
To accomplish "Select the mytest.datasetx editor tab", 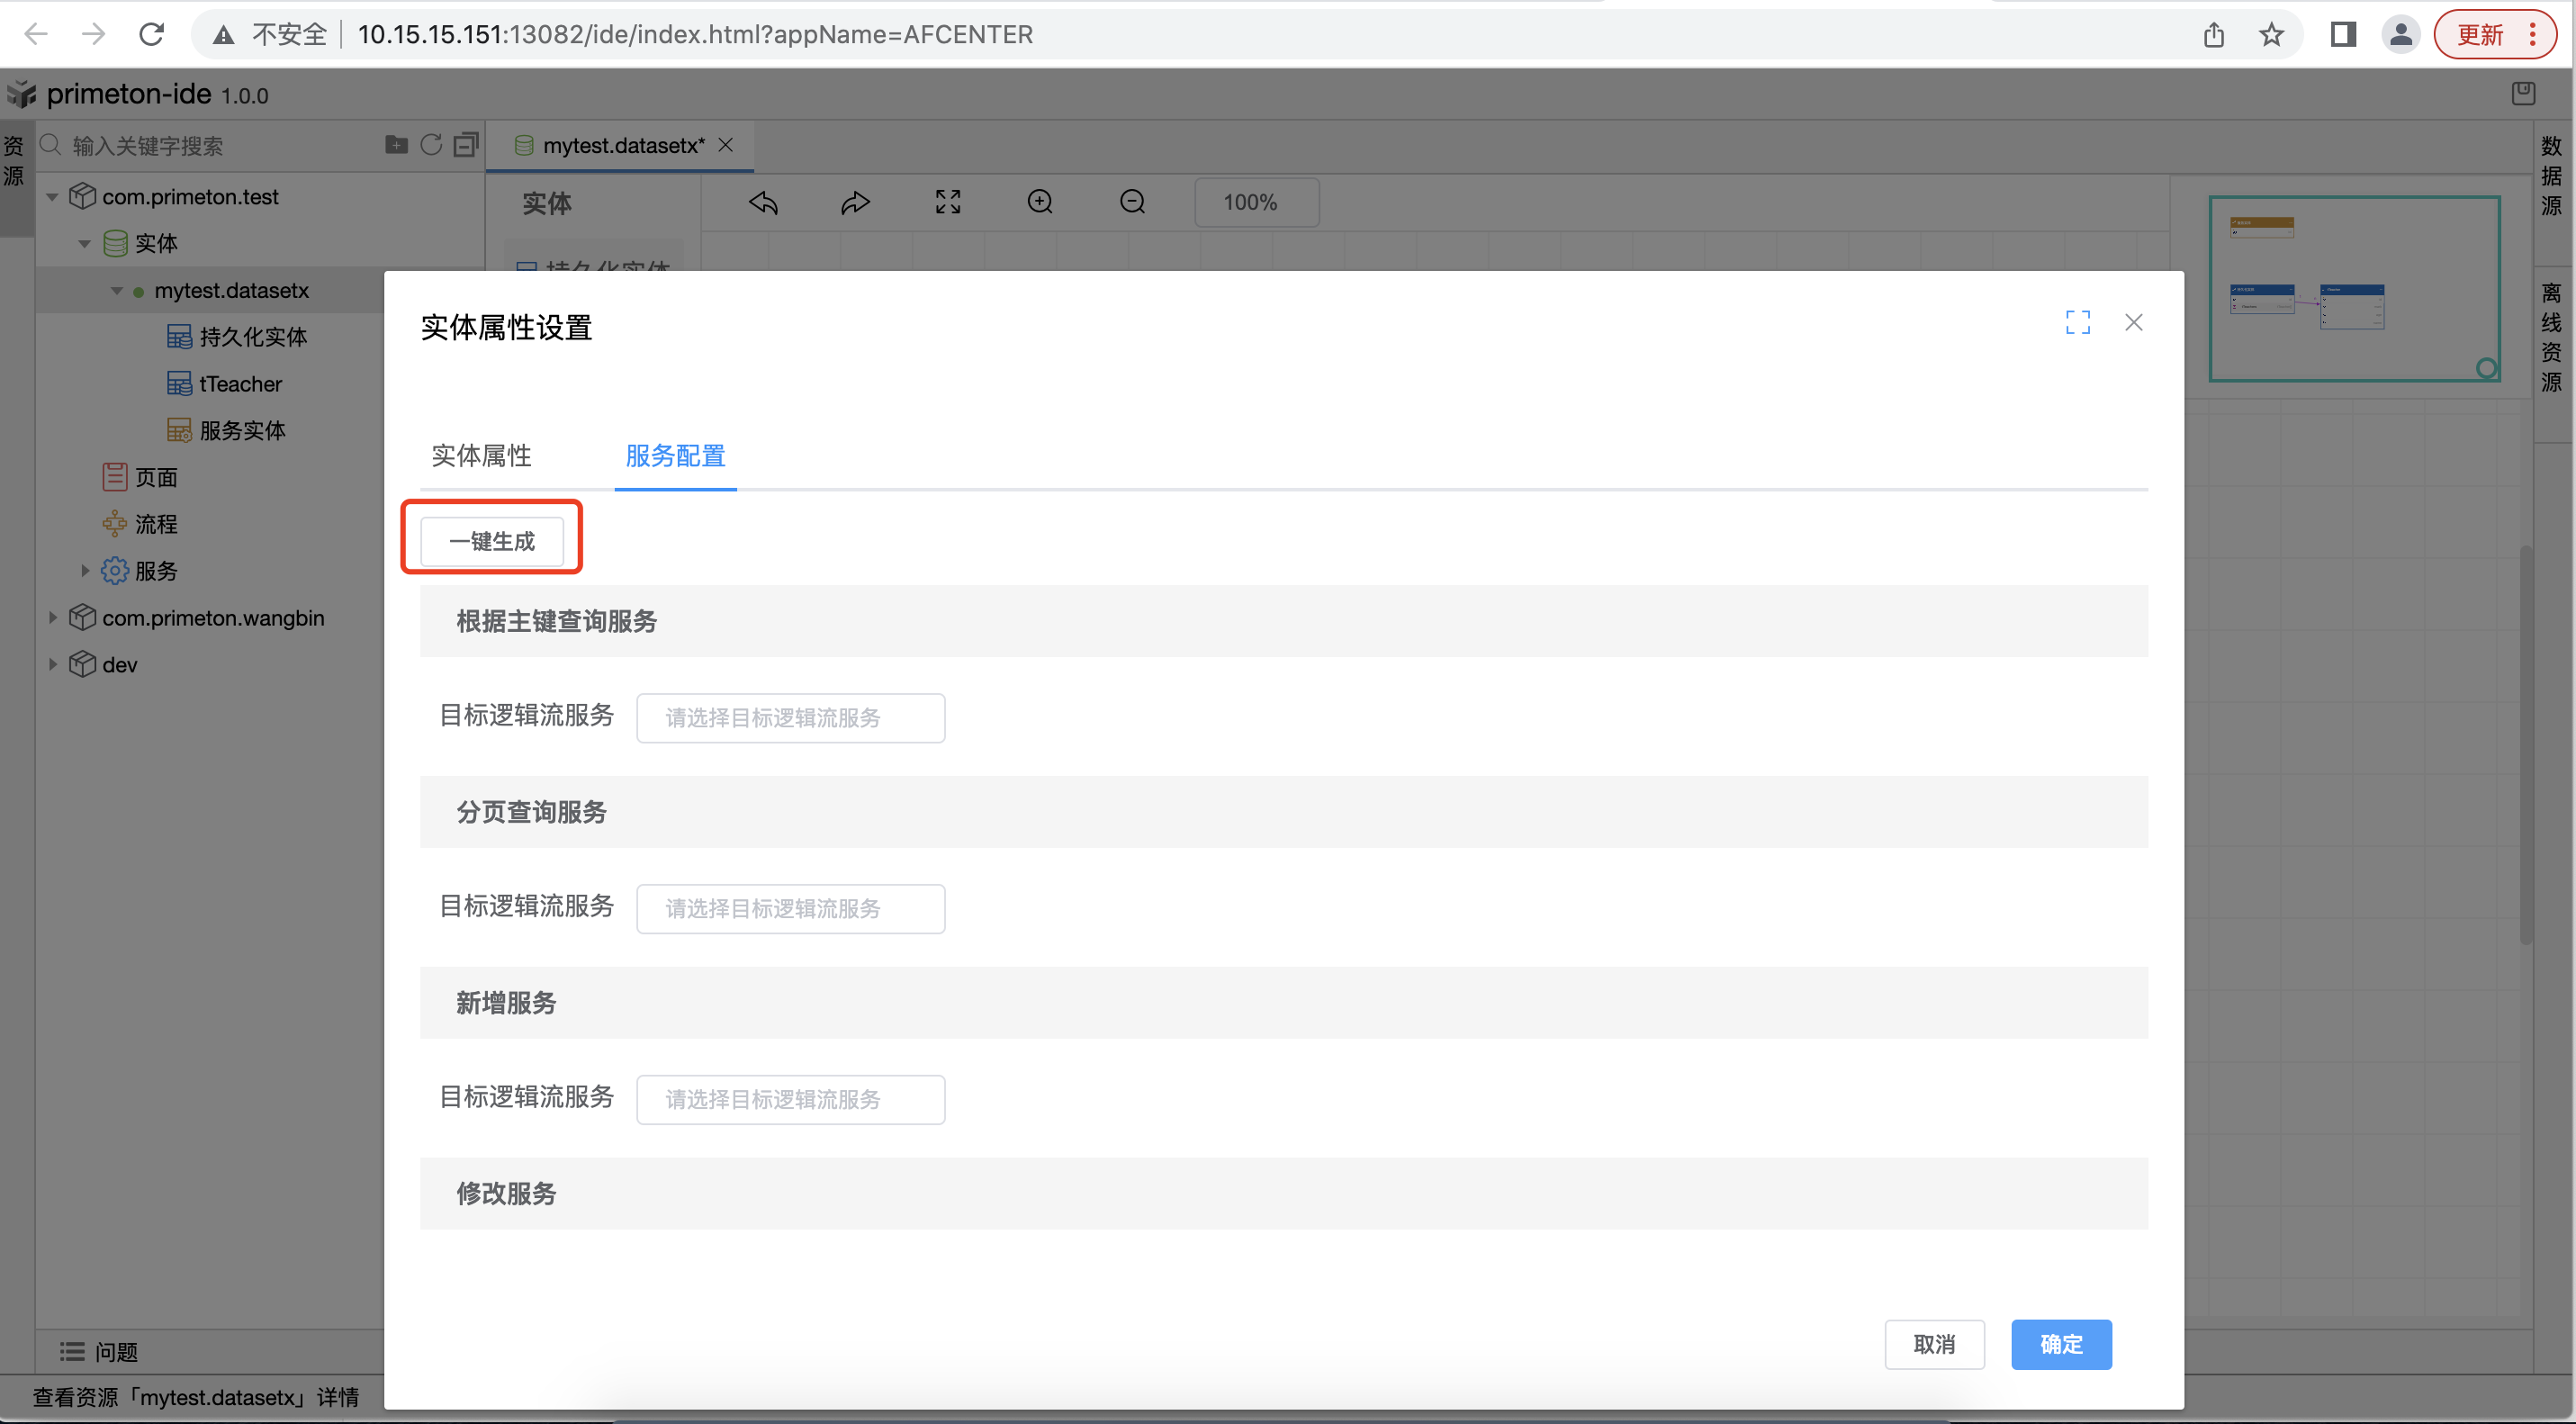I will [622, 146].
